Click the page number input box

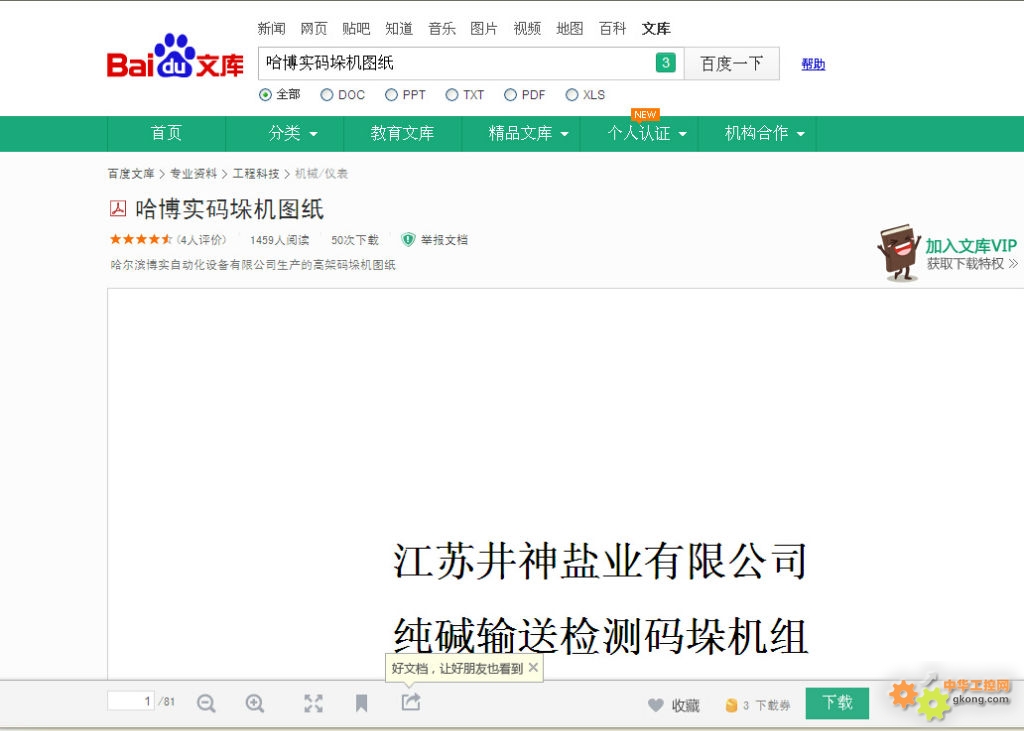tap(131, 701)
